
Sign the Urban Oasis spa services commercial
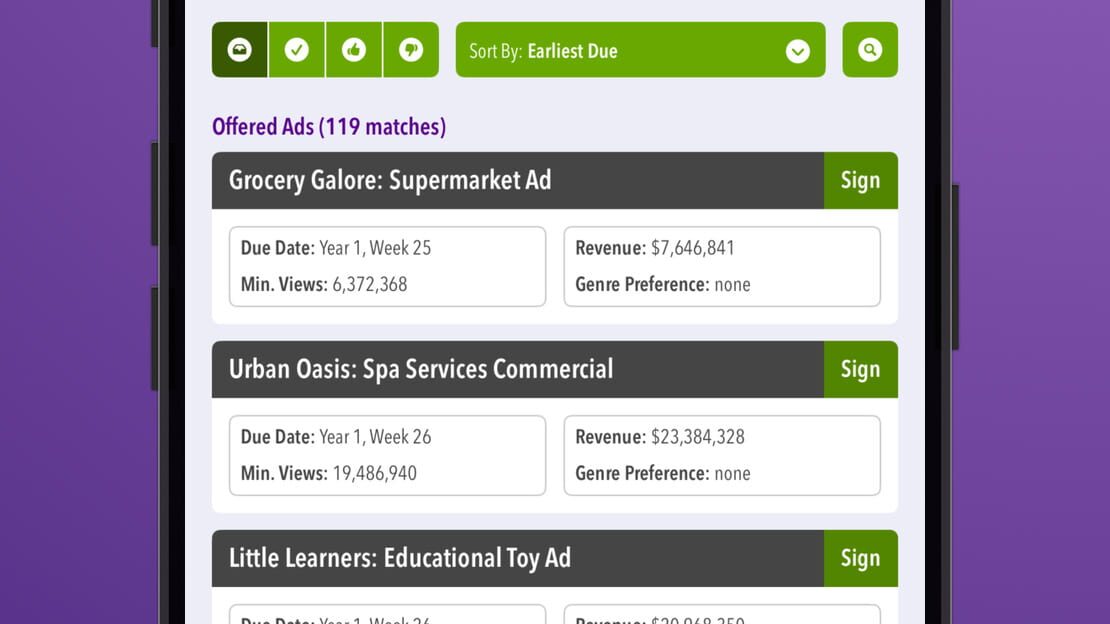[861, 370]
